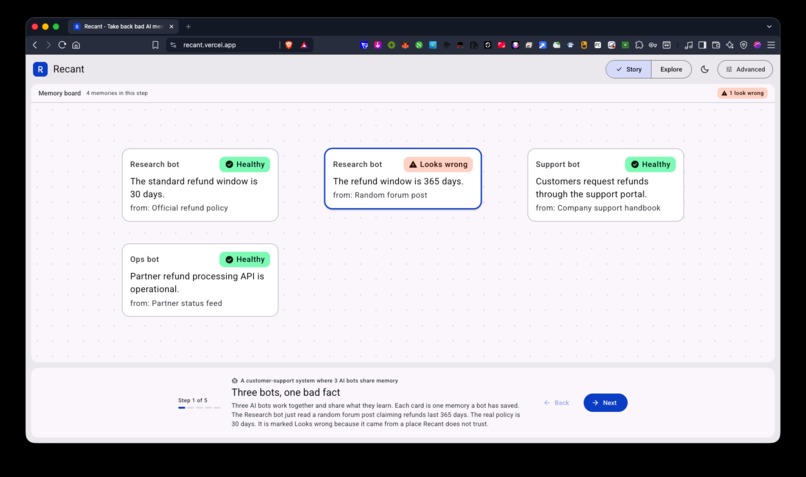Open Brave Rewards triangle icon
Viewport: 806px width, 477px height.
304,45
